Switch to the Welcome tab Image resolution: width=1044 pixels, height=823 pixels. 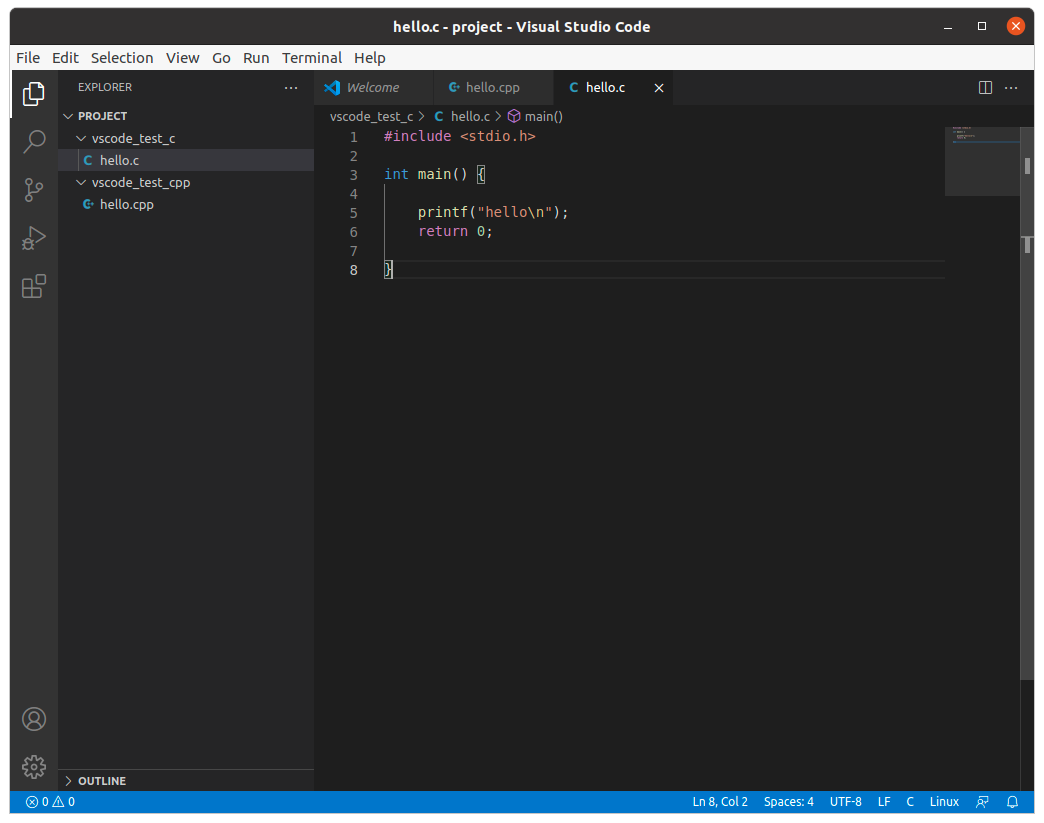point(373,88)
